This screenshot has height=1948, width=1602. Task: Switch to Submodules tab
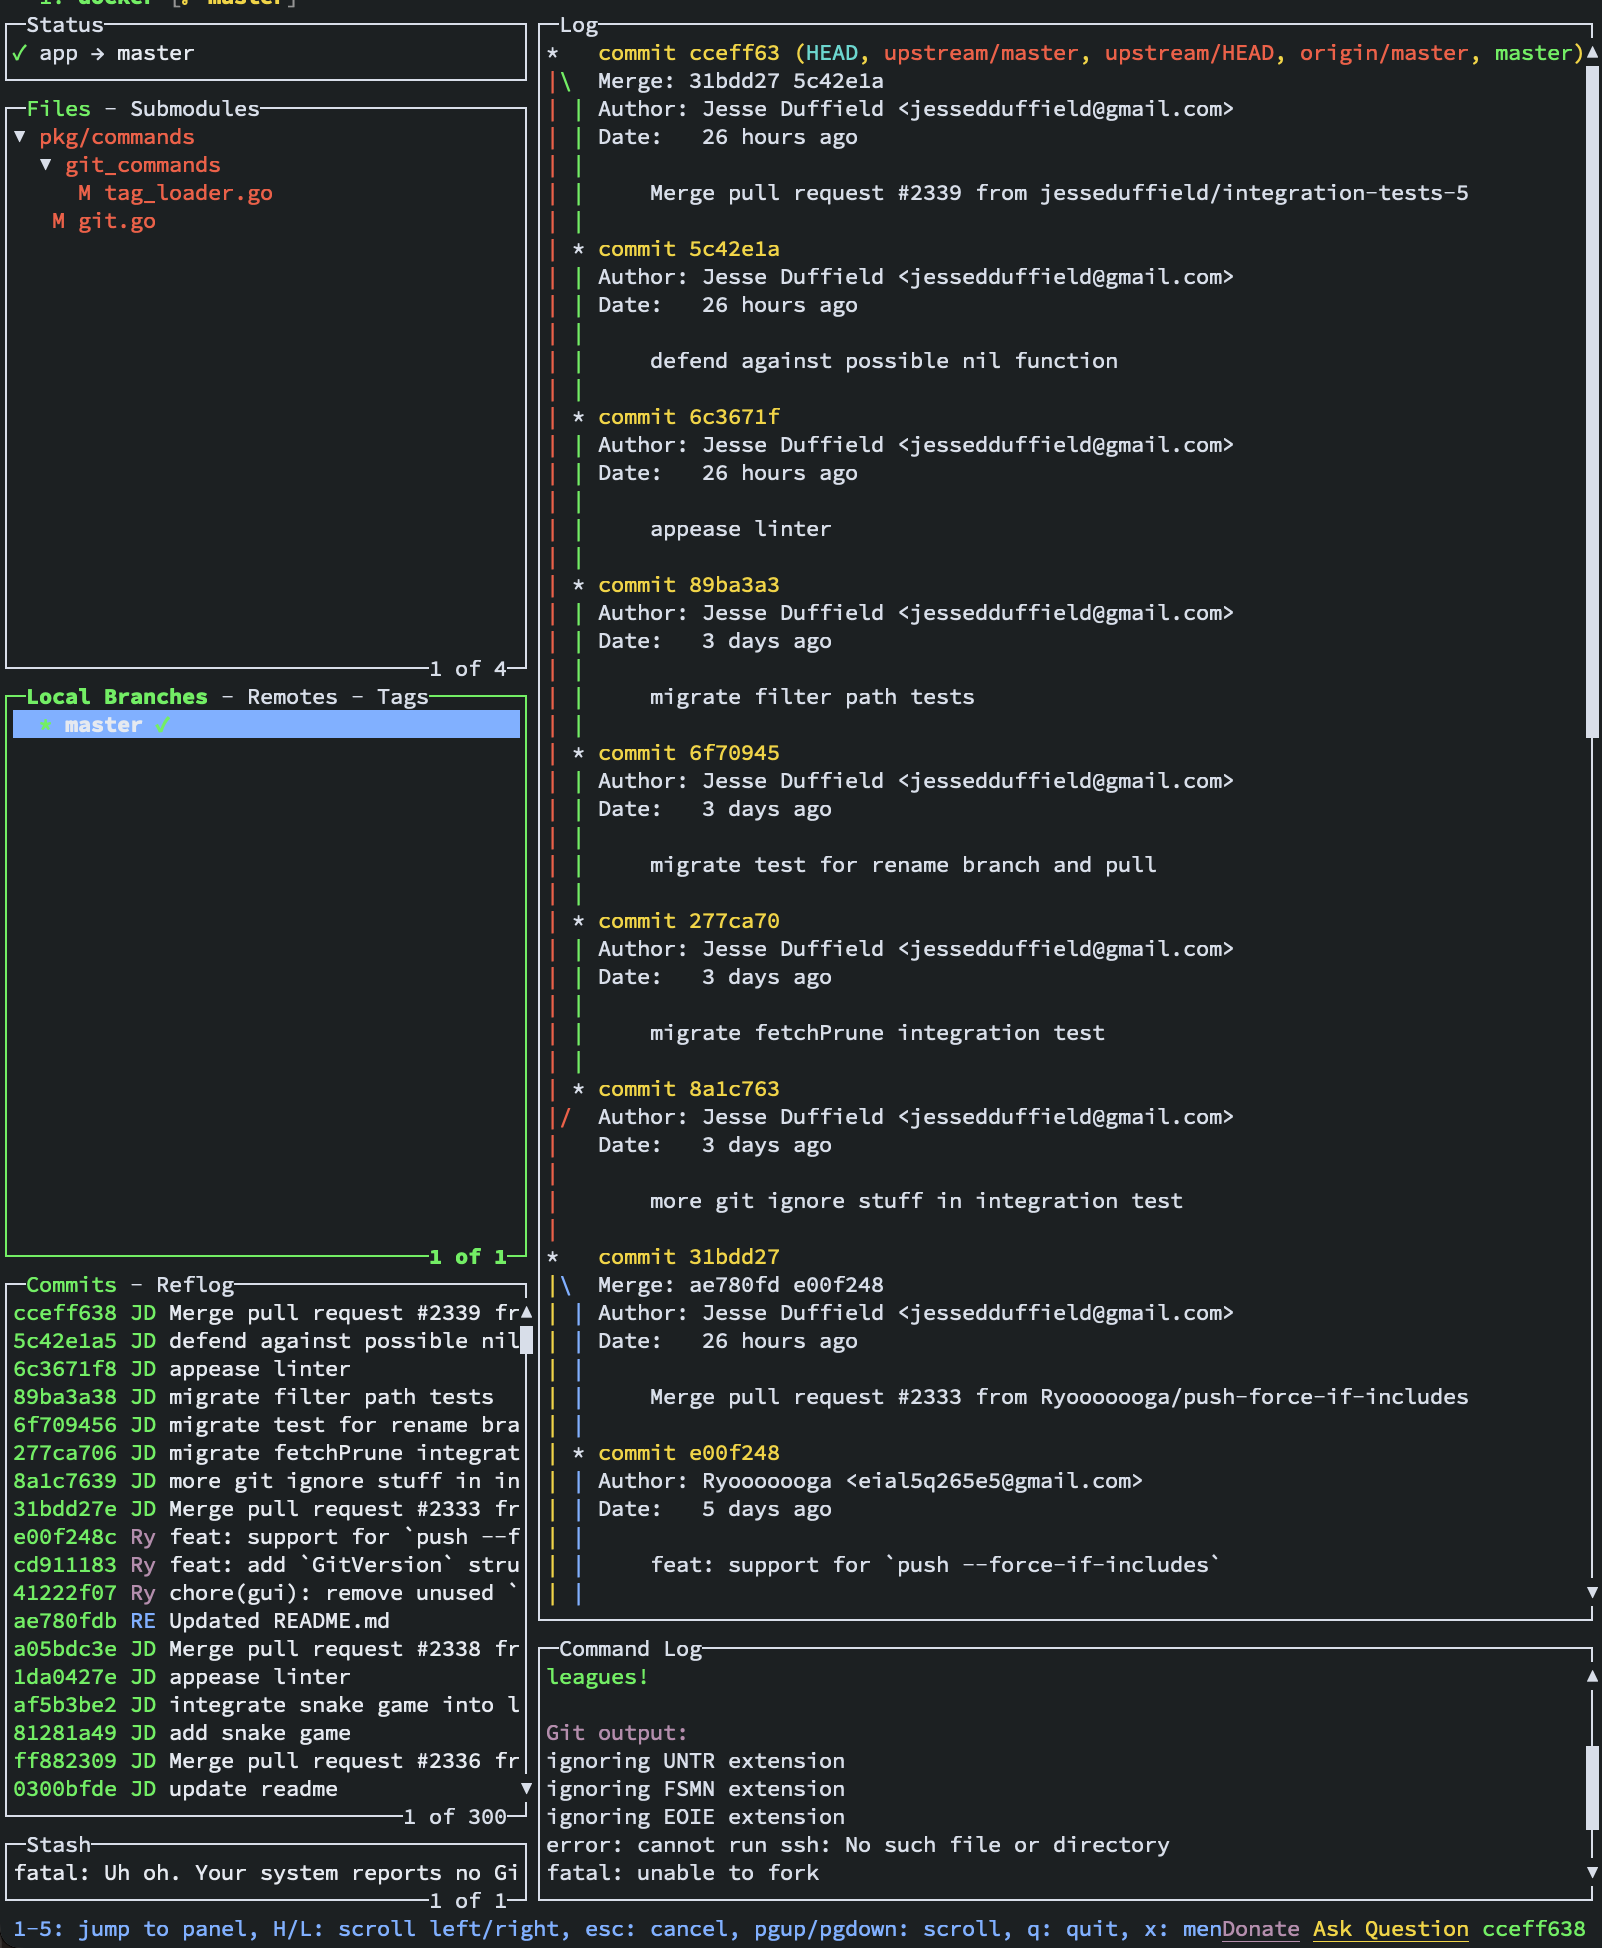[195, 109]
